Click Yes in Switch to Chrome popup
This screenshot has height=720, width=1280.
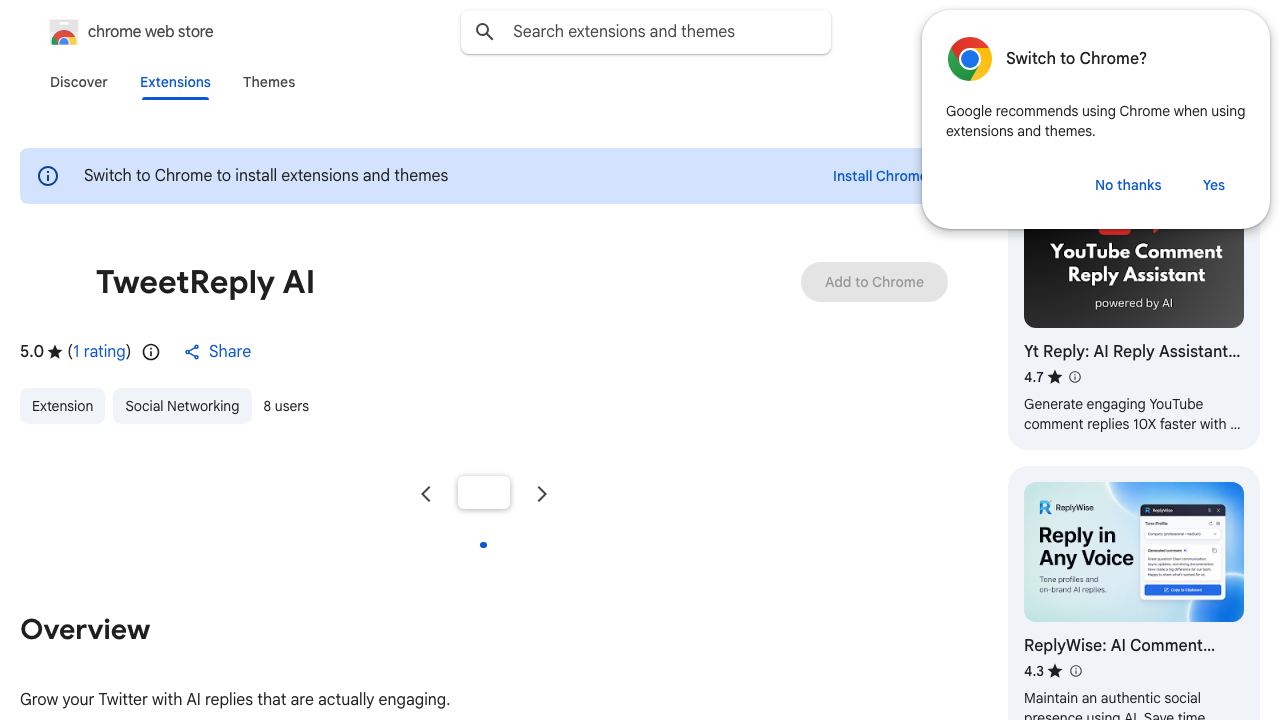[1214, 185]
